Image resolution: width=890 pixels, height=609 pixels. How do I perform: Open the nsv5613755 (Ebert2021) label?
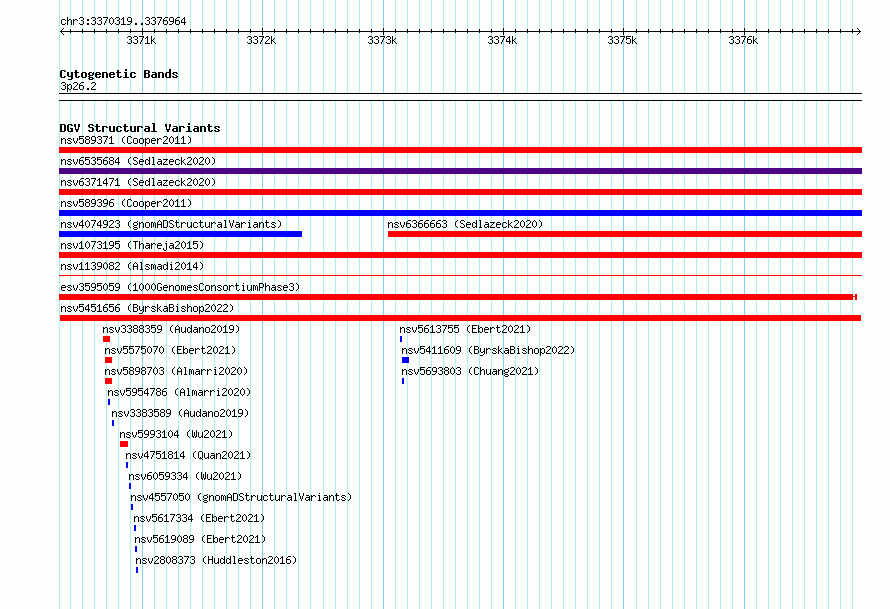[465, 329]
